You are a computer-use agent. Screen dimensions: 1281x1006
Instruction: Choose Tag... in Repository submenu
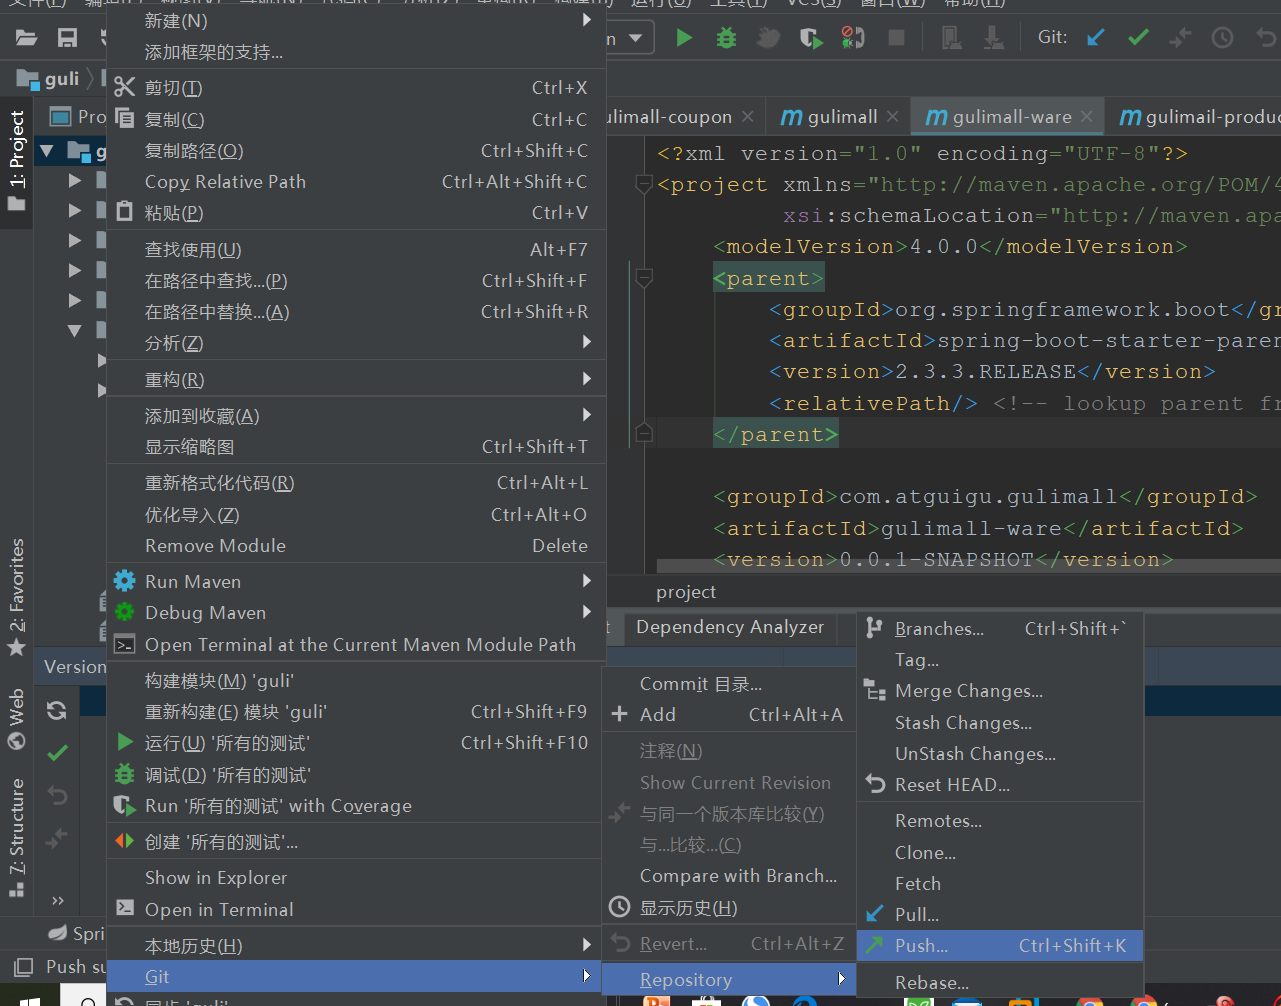(x=1000, y=660)
